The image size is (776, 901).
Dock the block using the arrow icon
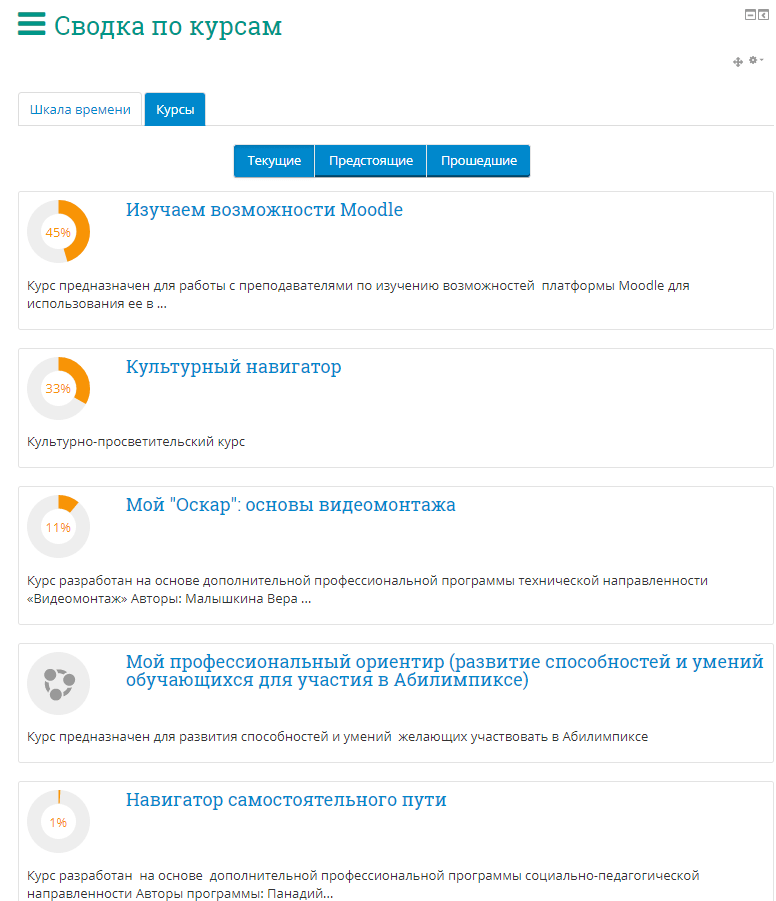click(x=763, y=14)
